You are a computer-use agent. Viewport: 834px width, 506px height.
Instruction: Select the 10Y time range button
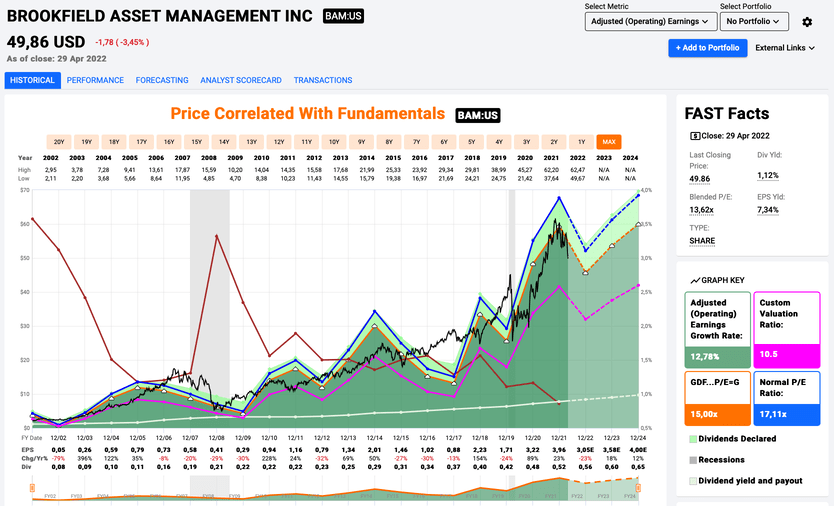tap(334, 142)
